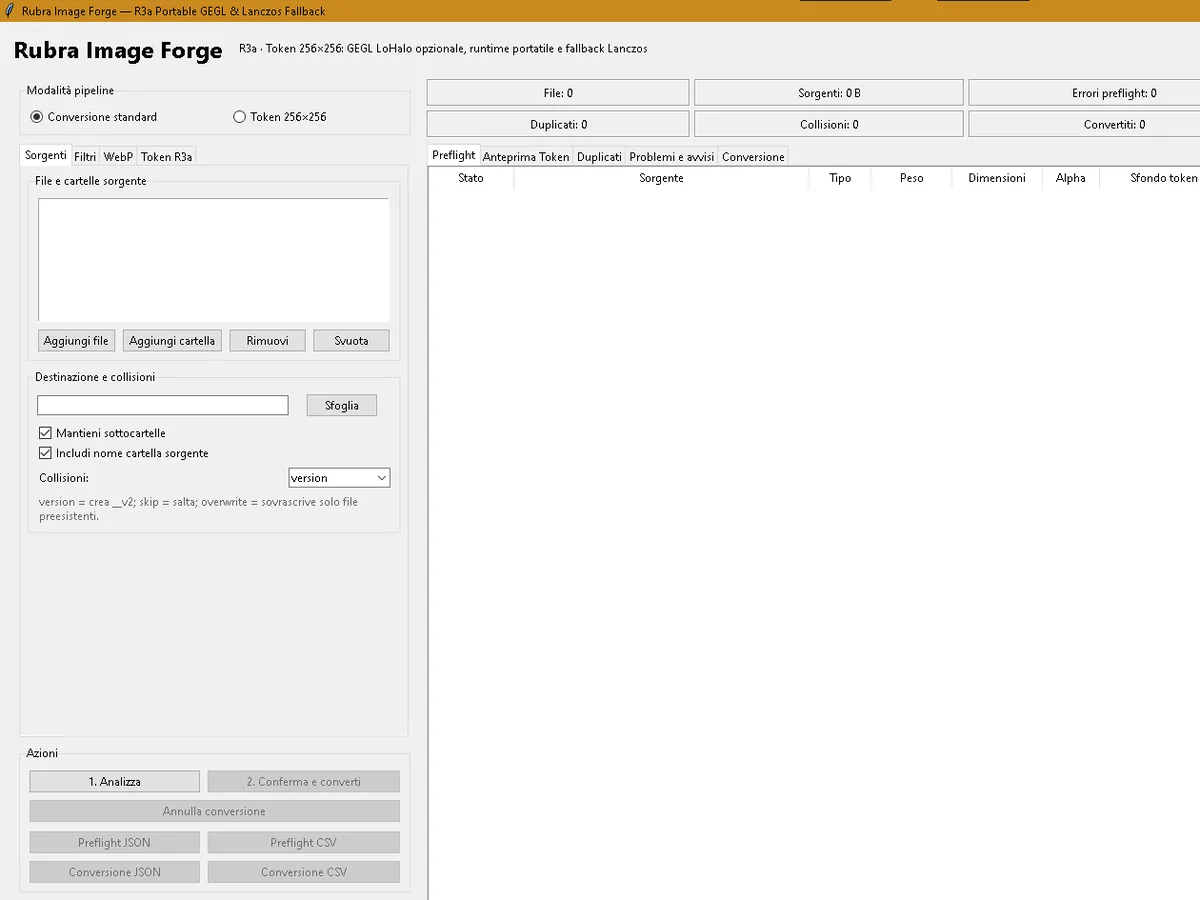Open the WebP settings tab

pyautogui.click(x=118, y=157)
